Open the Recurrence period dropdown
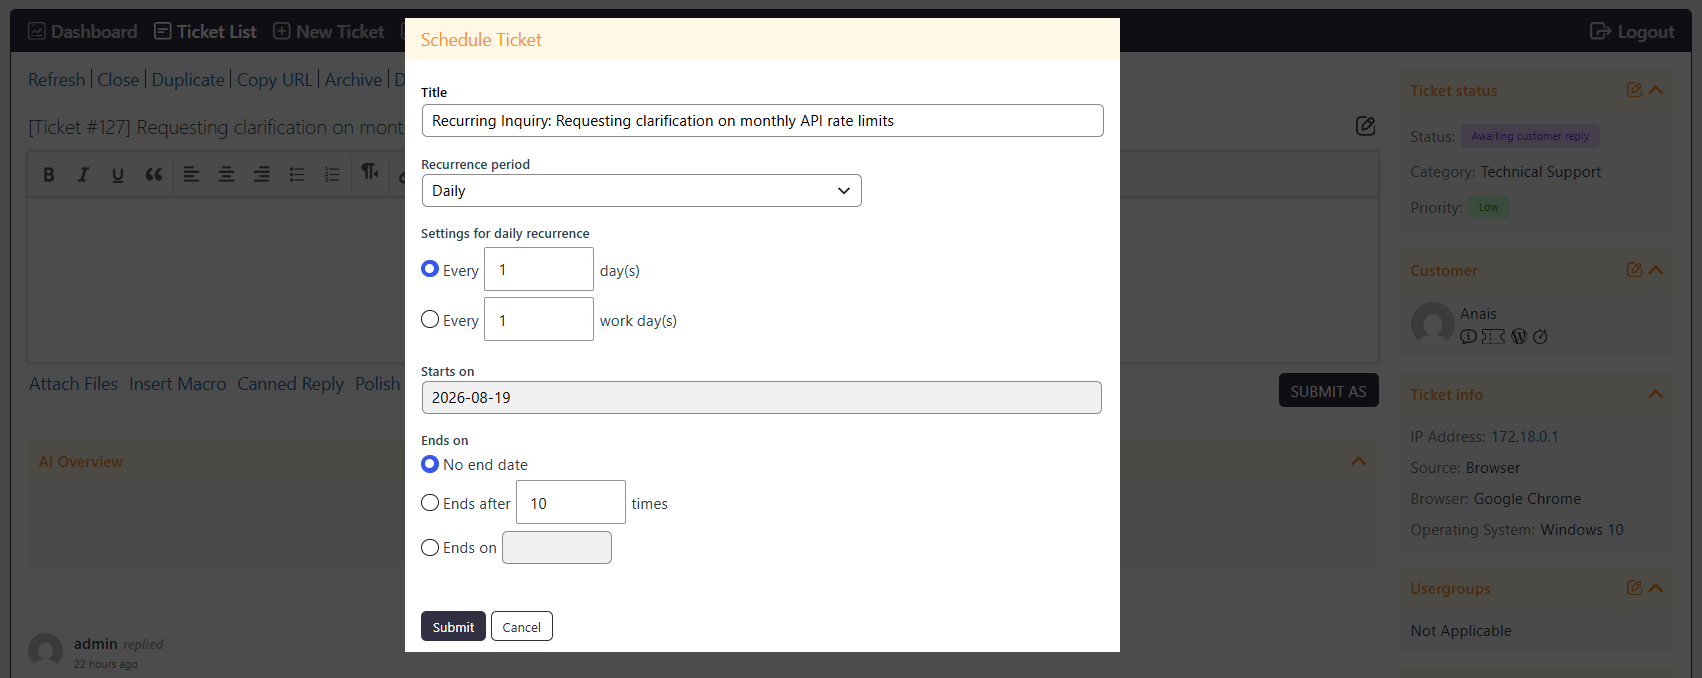The height and width of the screenshot is (678, 1702). pyautogui.click(x=641, y=191)
